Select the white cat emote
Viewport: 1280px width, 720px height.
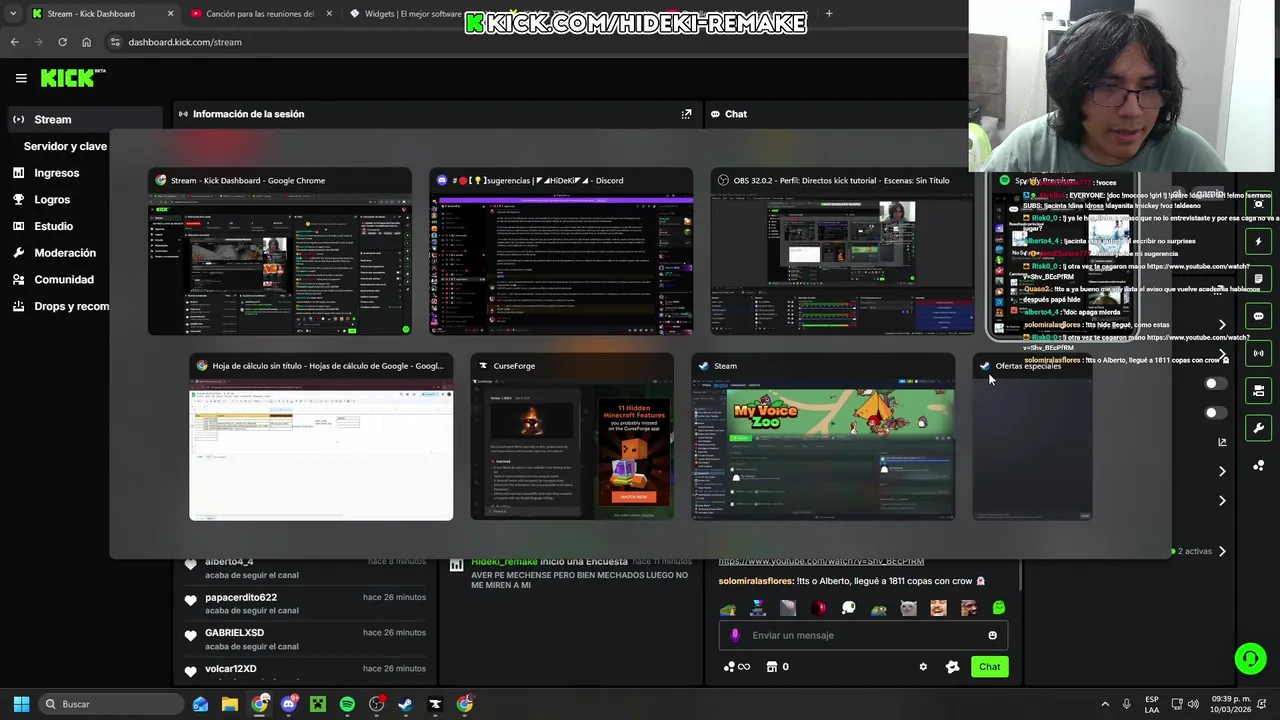[x=908, y=608]
